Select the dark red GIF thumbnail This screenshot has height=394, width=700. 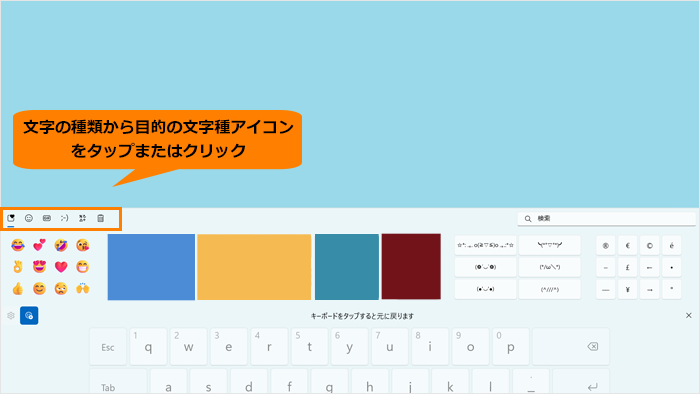tap(411, 266)
